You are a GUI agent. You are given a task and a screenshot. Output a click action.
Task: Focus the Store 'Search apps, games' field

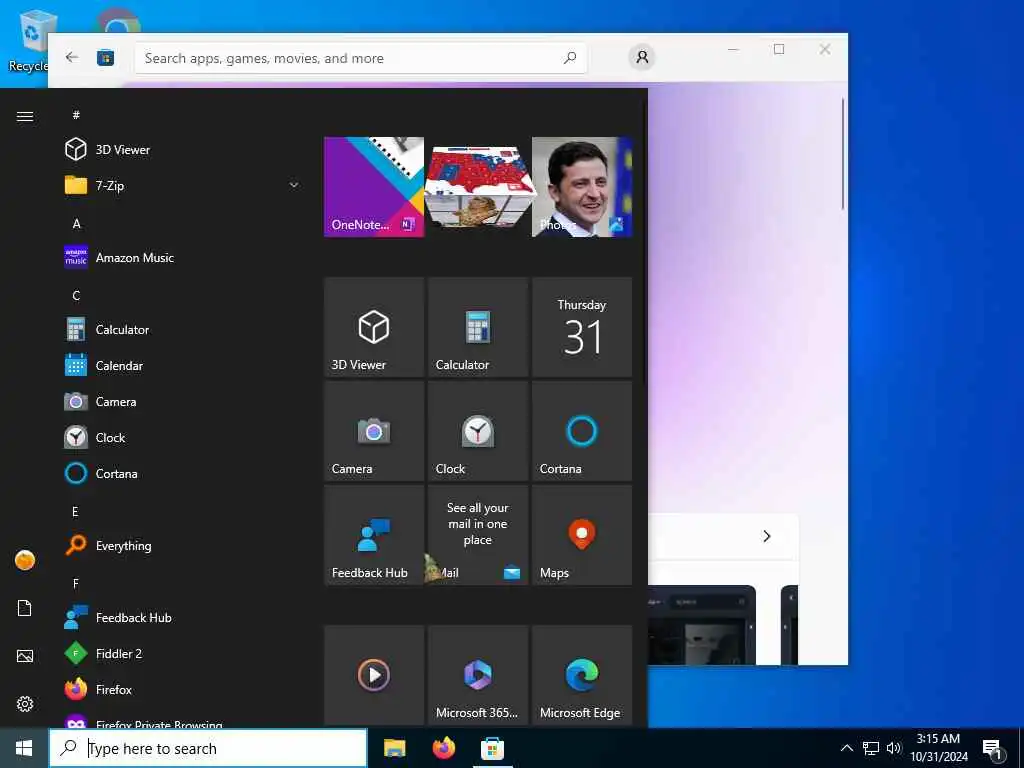point(360,58)
